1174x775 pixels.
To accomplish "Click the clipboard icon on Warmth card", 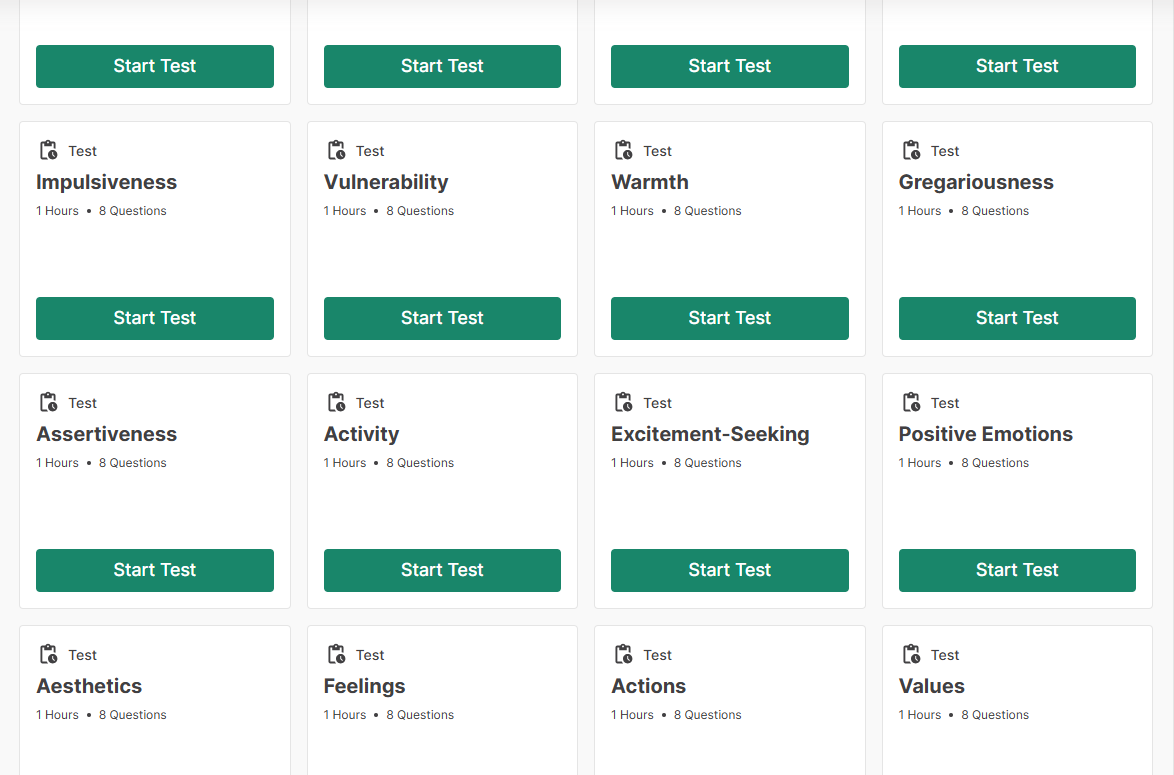I will (623, 151).
